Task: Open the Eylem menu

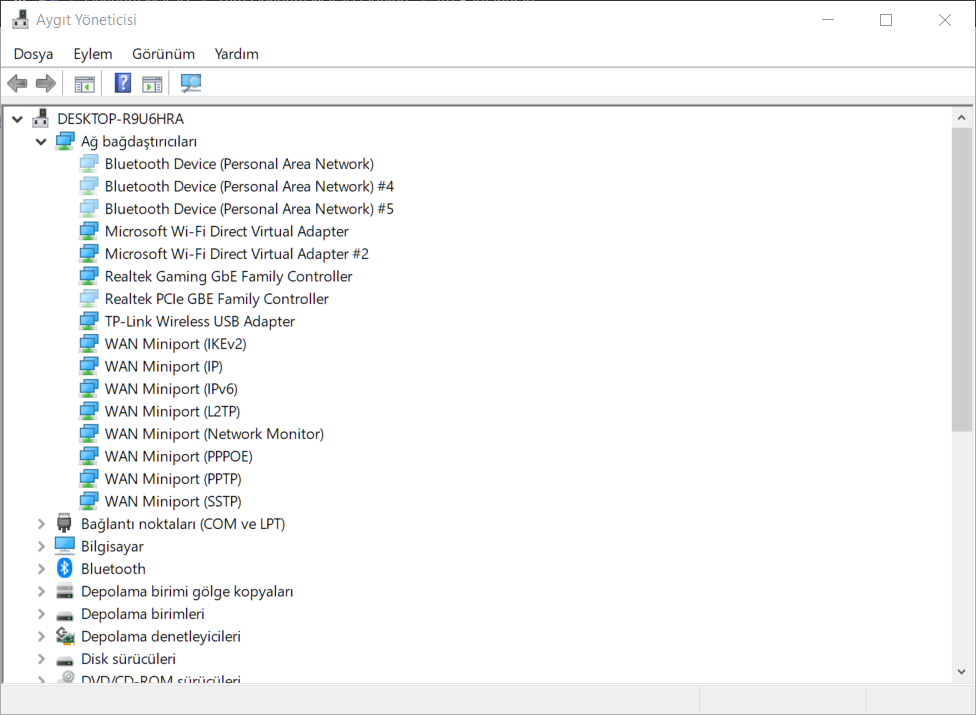Action: [93, 54]
